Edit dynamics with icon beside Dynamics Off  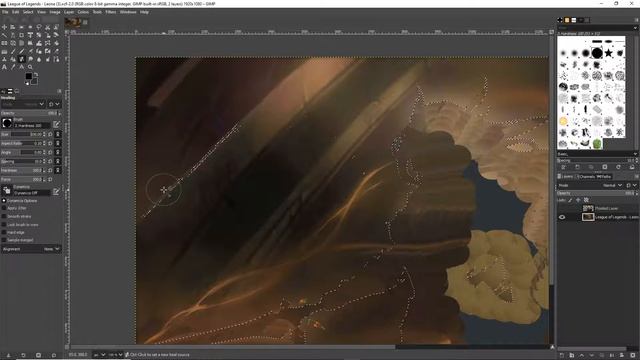coord(56,191)
